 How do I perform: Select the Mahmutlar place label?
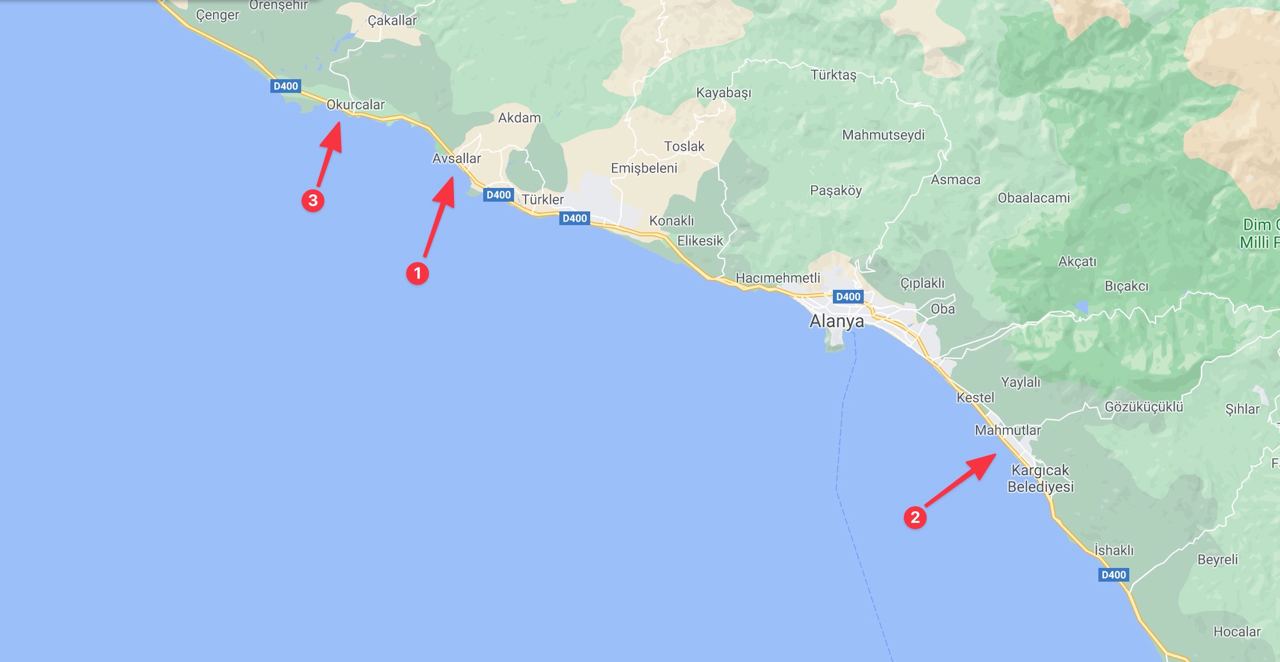point(1007,430)
